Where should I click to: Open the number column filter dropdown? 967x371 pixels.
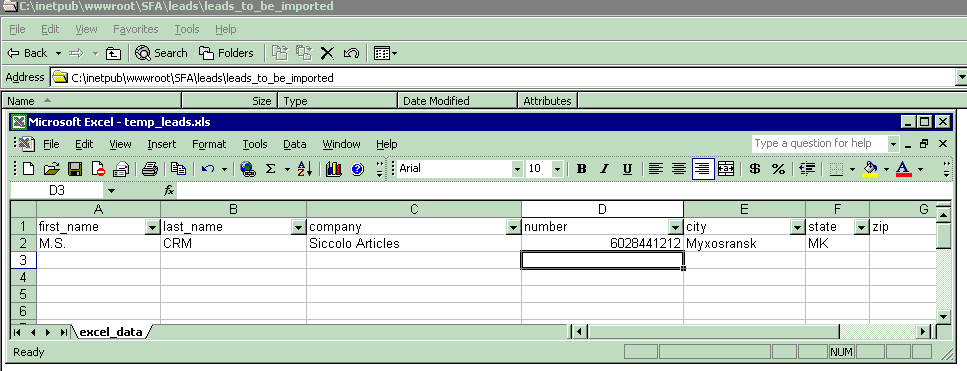click(676, 227)
